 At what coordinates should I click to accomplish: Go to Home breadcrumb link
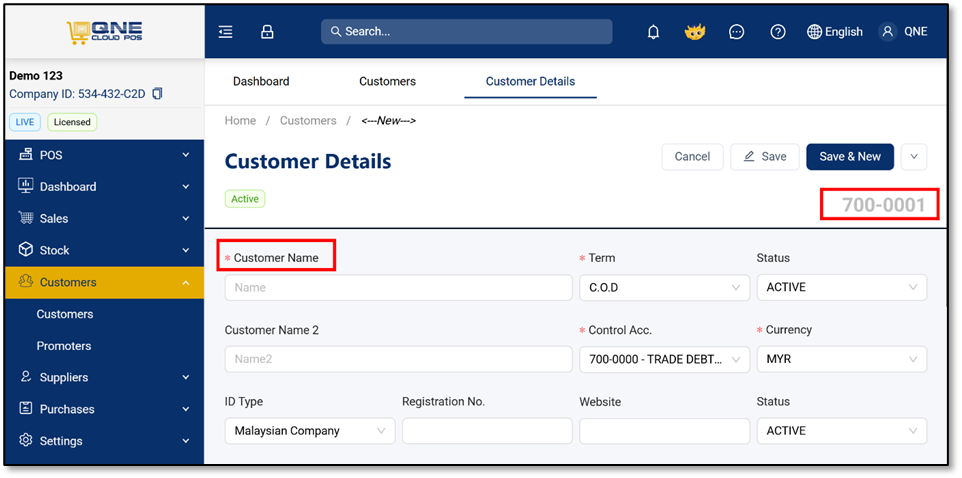click(x=240, y=121)
